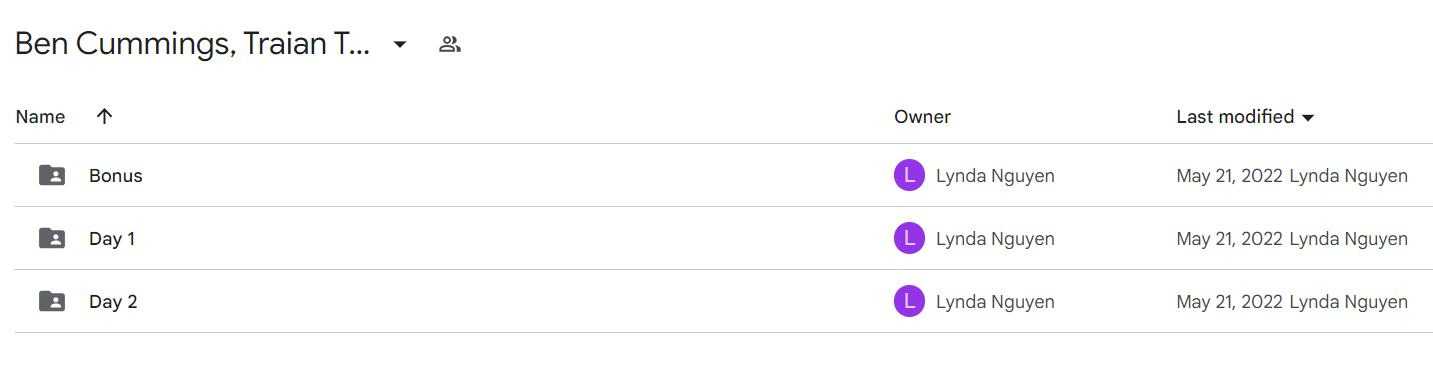Viewport: 1433px width, 384px height.
Task: Click the Last modified header label
Action: (x=1235, y=117)
